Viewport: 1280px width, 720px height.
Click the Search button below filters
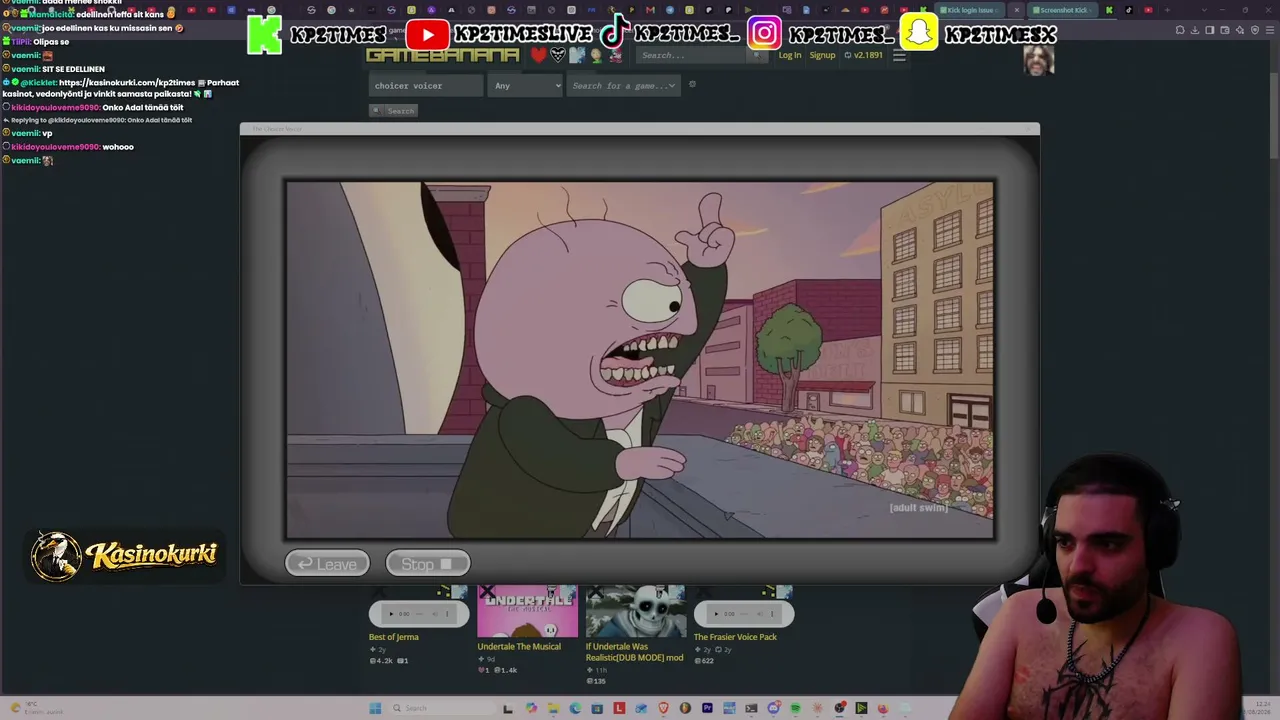click(393, 111)
